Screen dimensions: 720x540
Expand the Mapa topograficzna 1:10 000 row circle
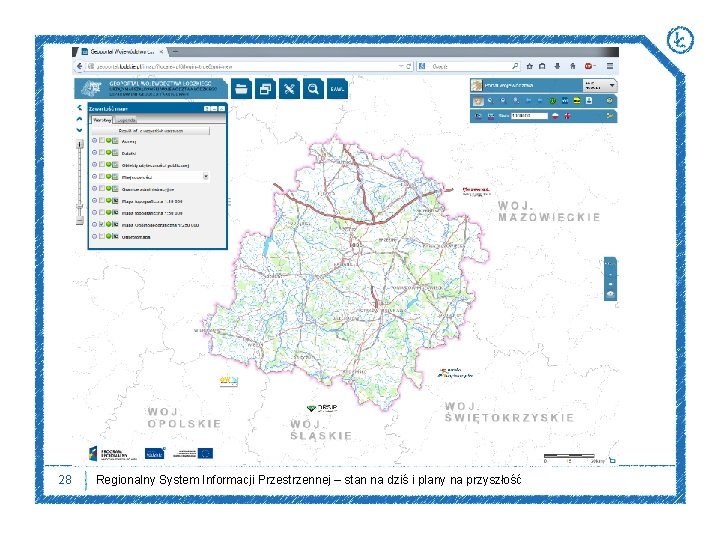95,201
